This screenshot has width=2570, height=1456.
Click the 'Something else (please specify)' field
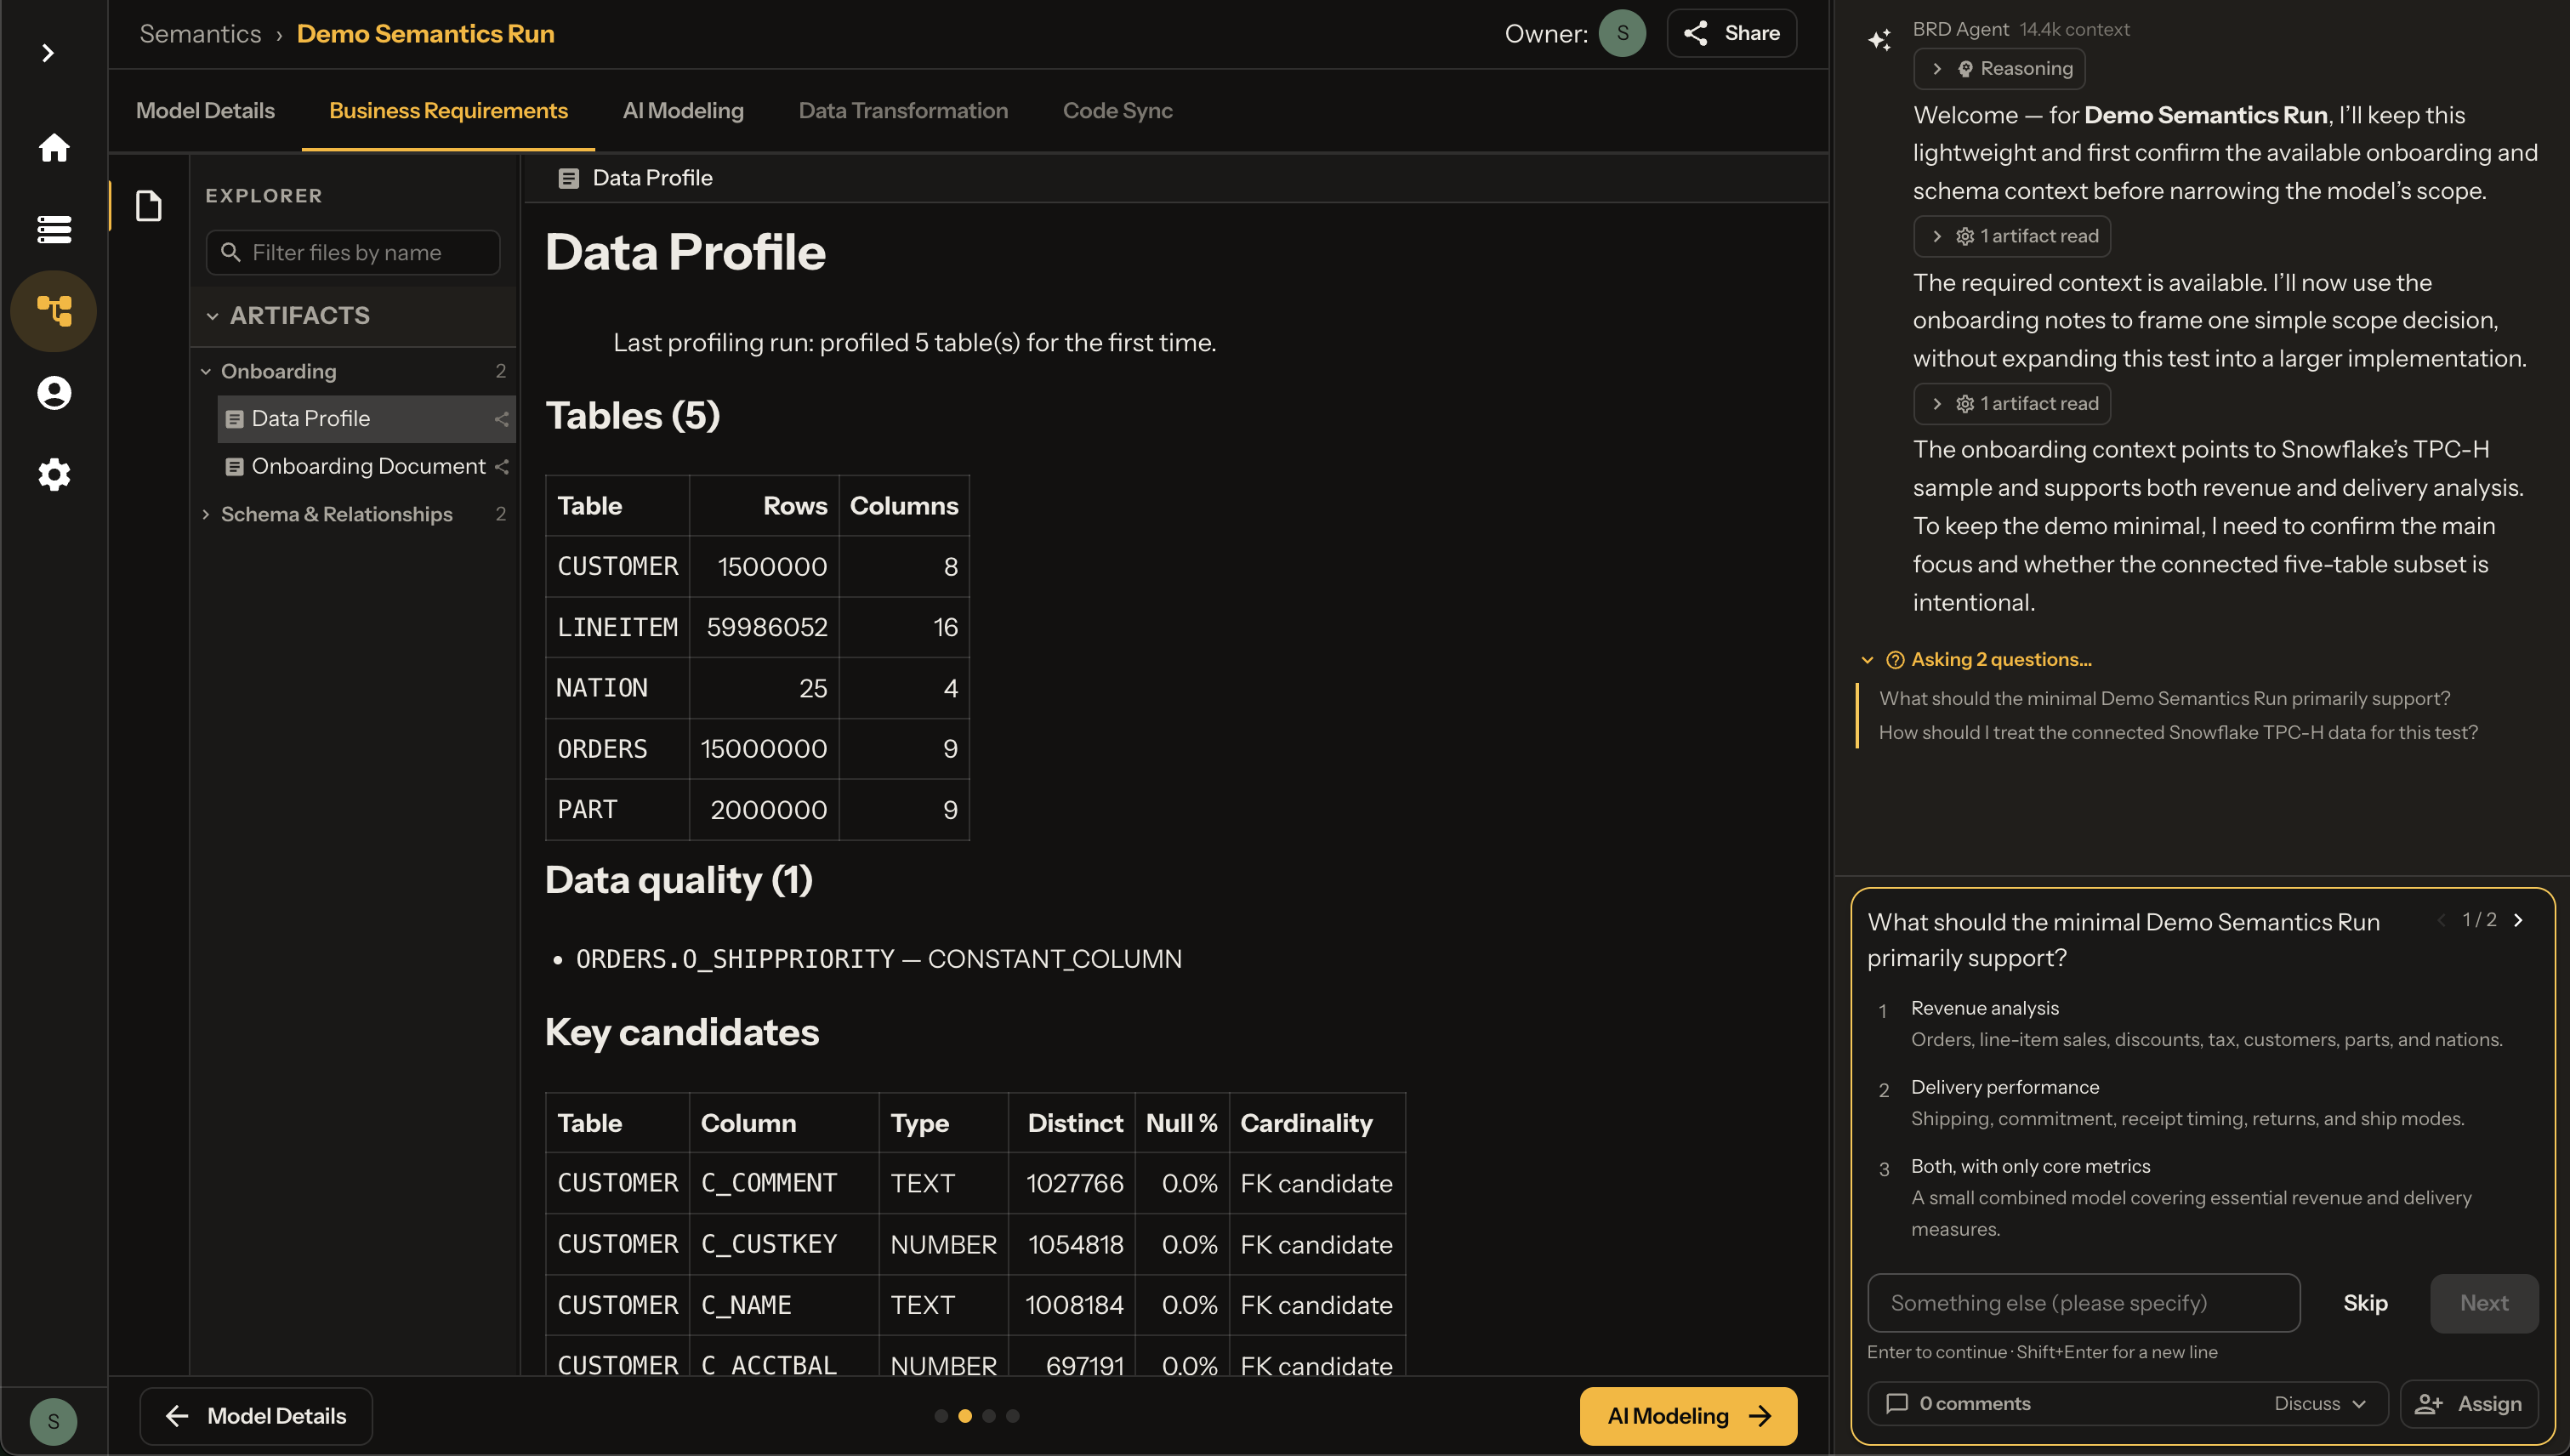point(2084,1302)
